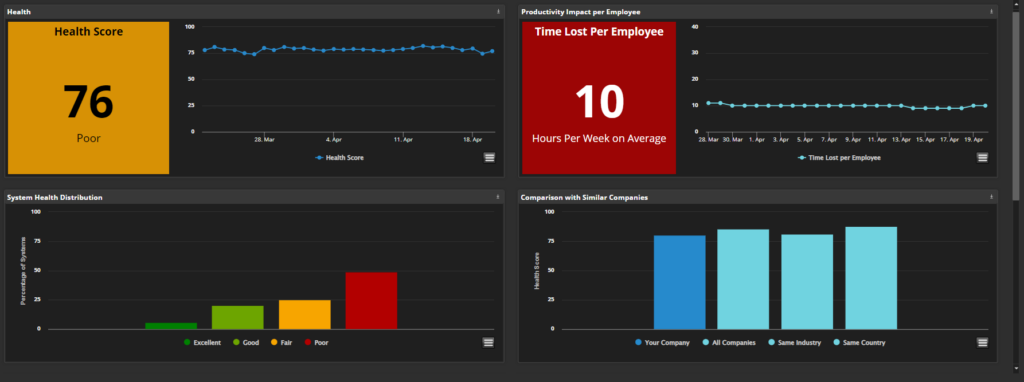Click the red Time Lost Per Employee tile

tap(599, 98)
